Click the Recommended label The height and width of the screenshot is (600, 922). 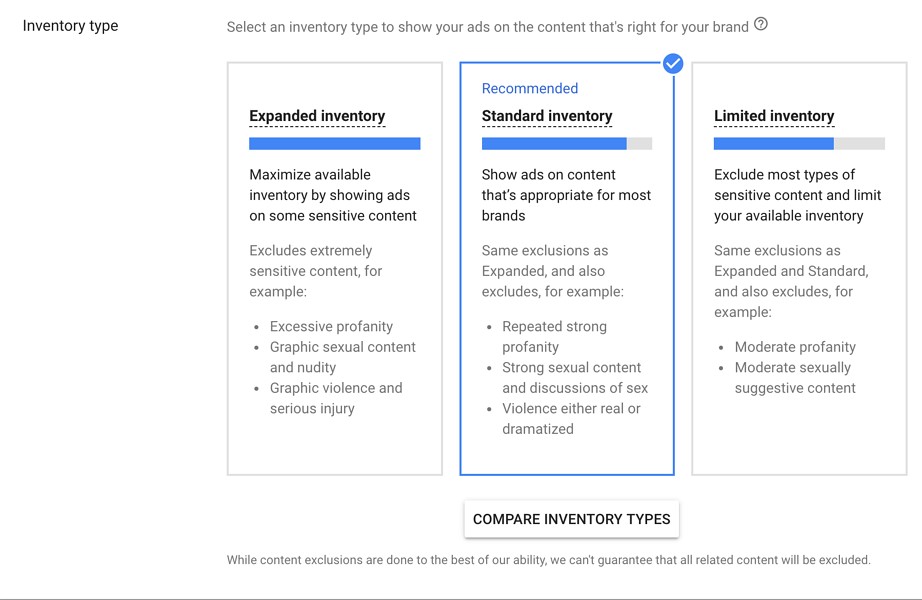pyautogui.click(x=530, y=88)
